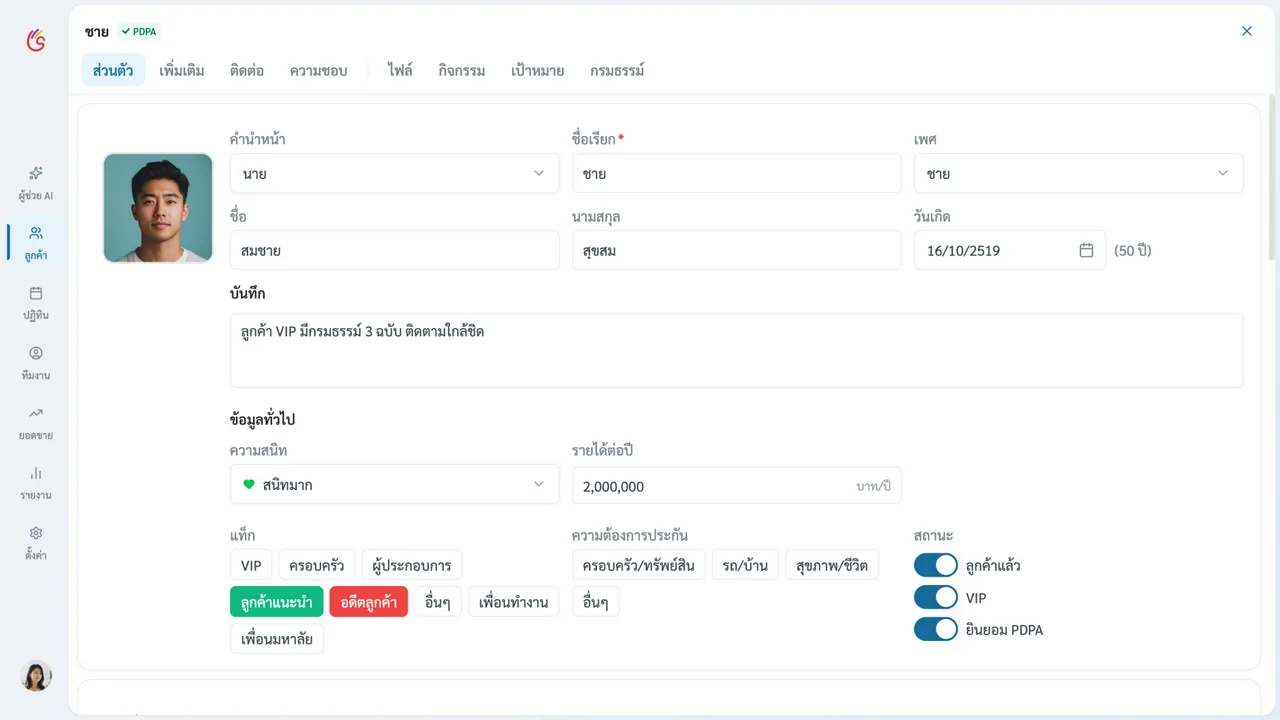Toggle the ยินยอม PDPA consent switch
Viewport: 1280px width, 720px height.
pos(936,629)
